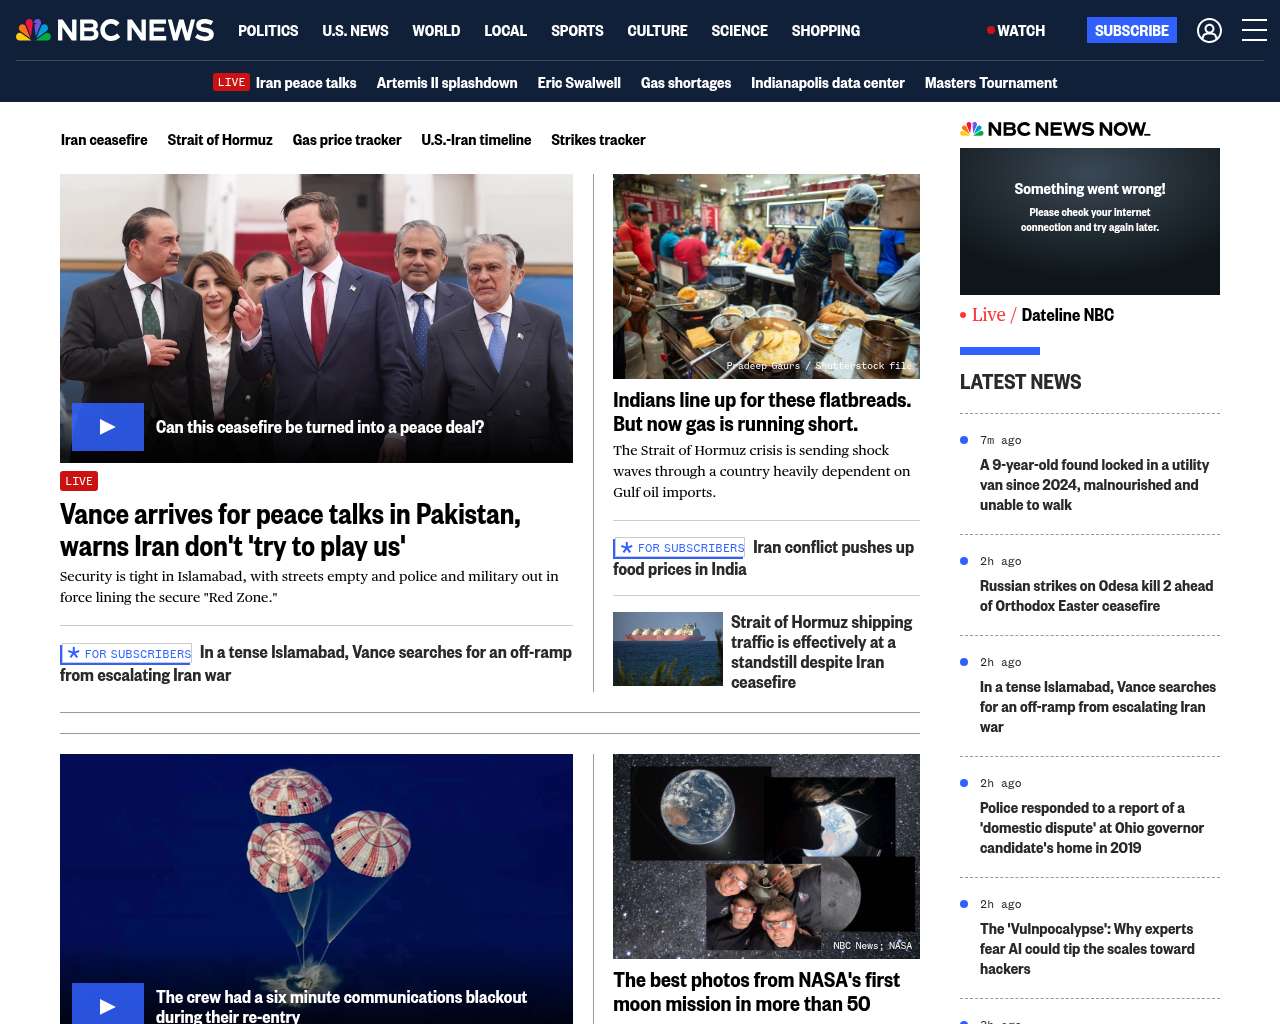Click the Watch live link
The image size is (1280, 1024).
pyautogui.click(x=1016, y=31)
